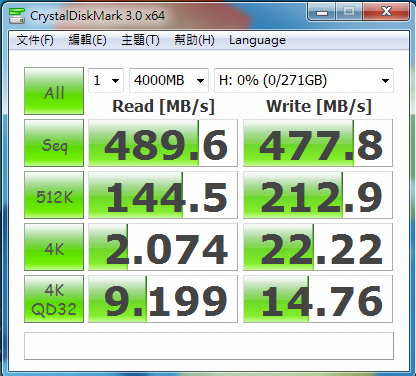Open the 幫助(H) menu
416x376 pixels.
point(194,40)
